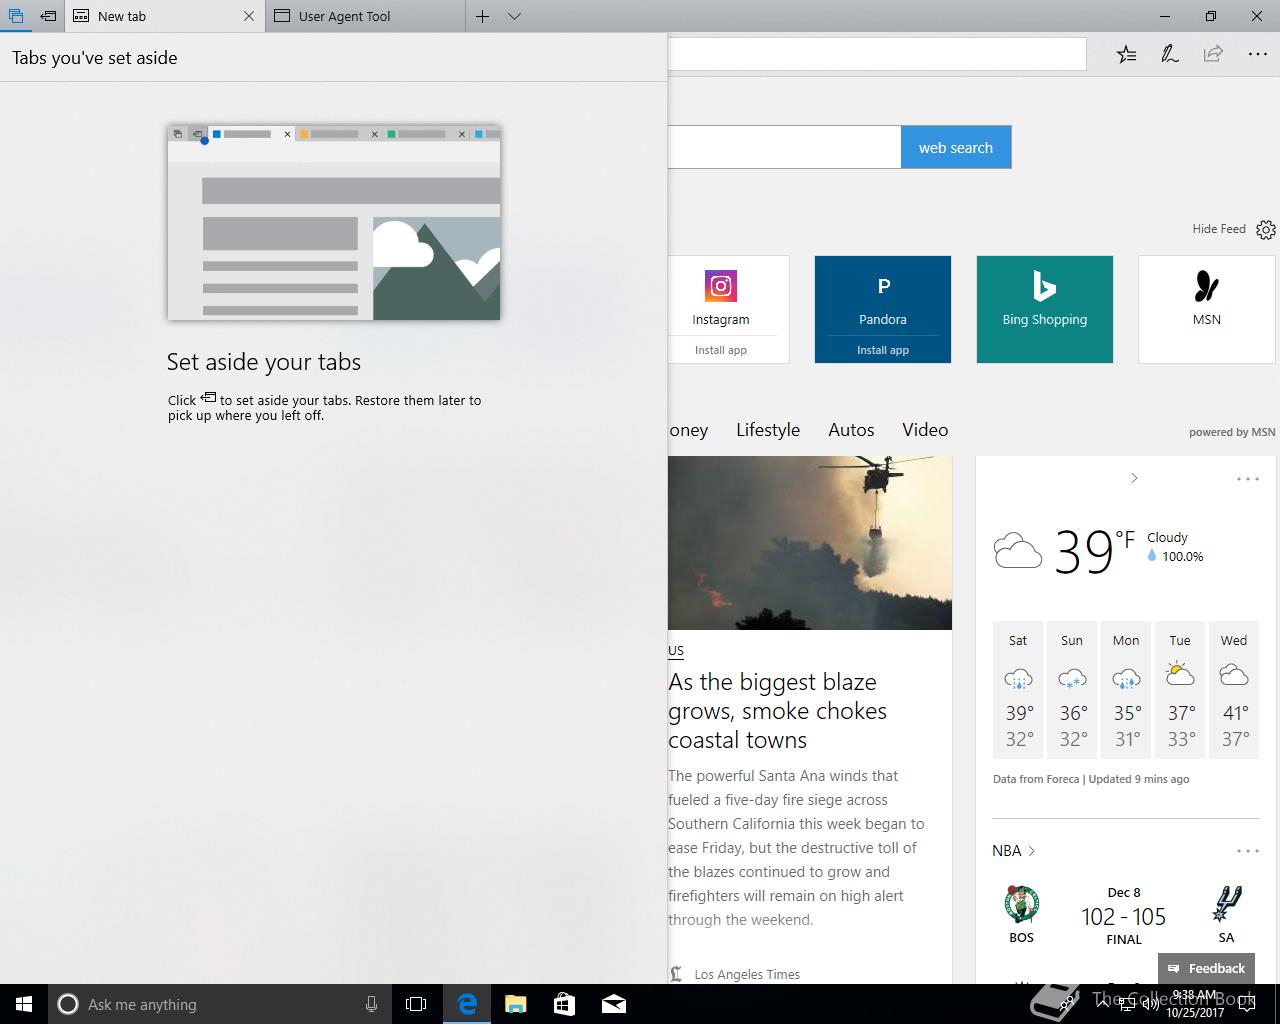Click the address bar field
Image resolution: width=1280 pixels, height=1024 pixels.
pos(877,54)
